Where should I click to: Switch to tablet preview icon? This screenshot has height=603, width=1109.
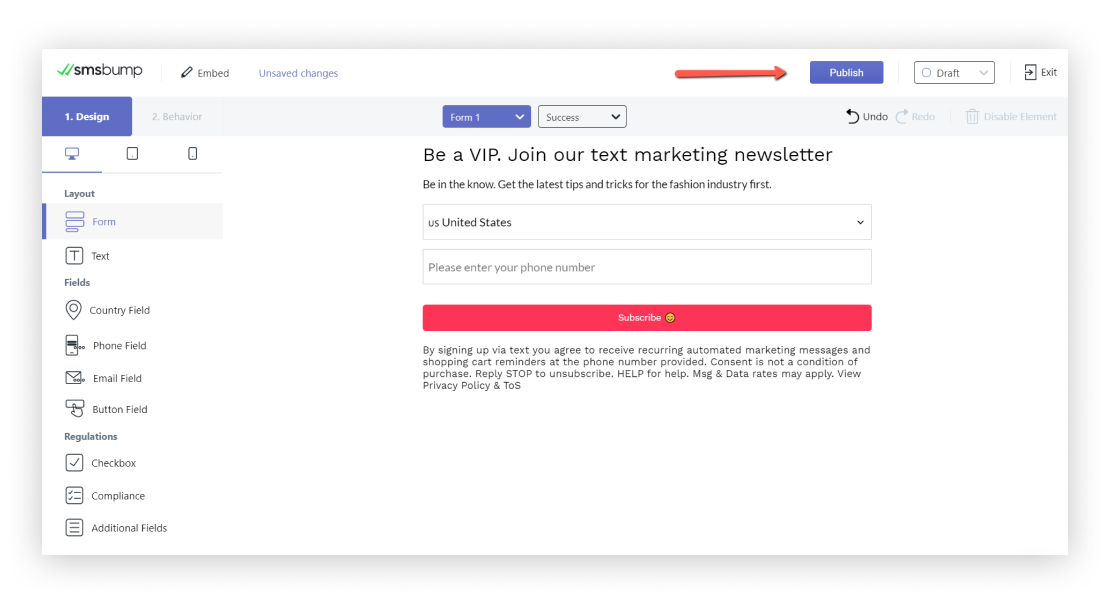tap(132, 153)
